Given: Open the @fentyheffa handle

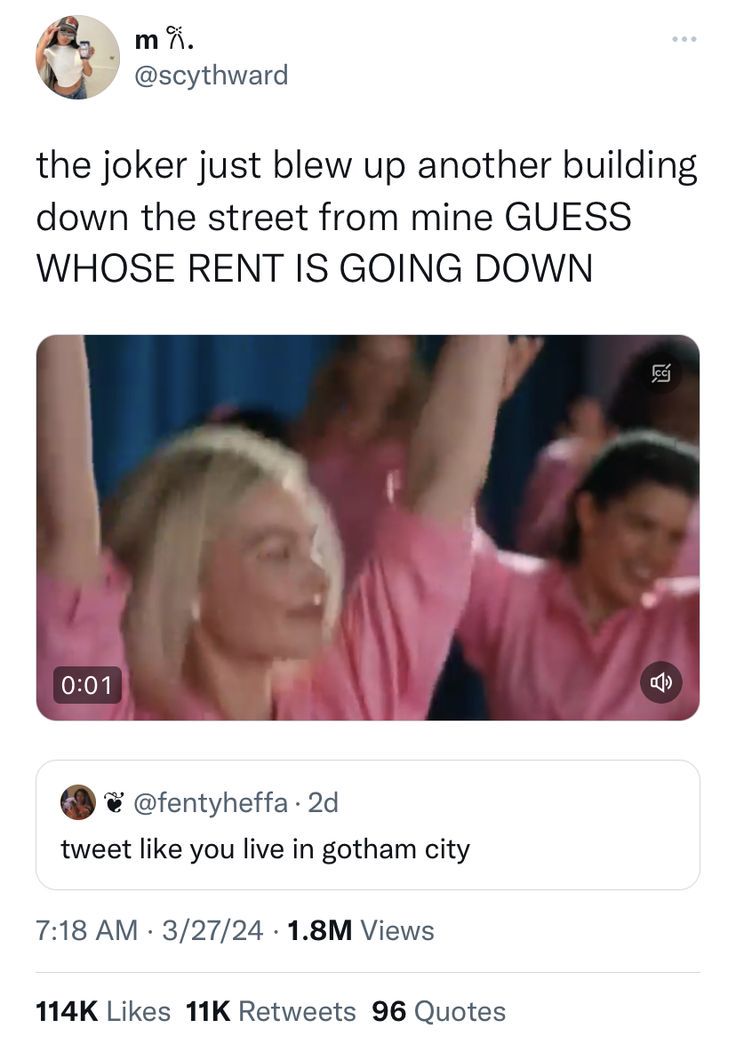Looking at the screenshot, I should coord(211,803).
